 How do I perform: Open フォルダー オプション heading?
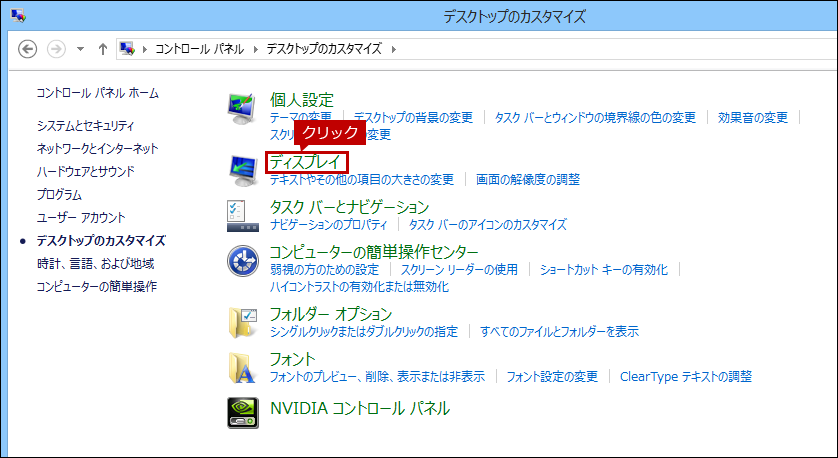point(331,314)
